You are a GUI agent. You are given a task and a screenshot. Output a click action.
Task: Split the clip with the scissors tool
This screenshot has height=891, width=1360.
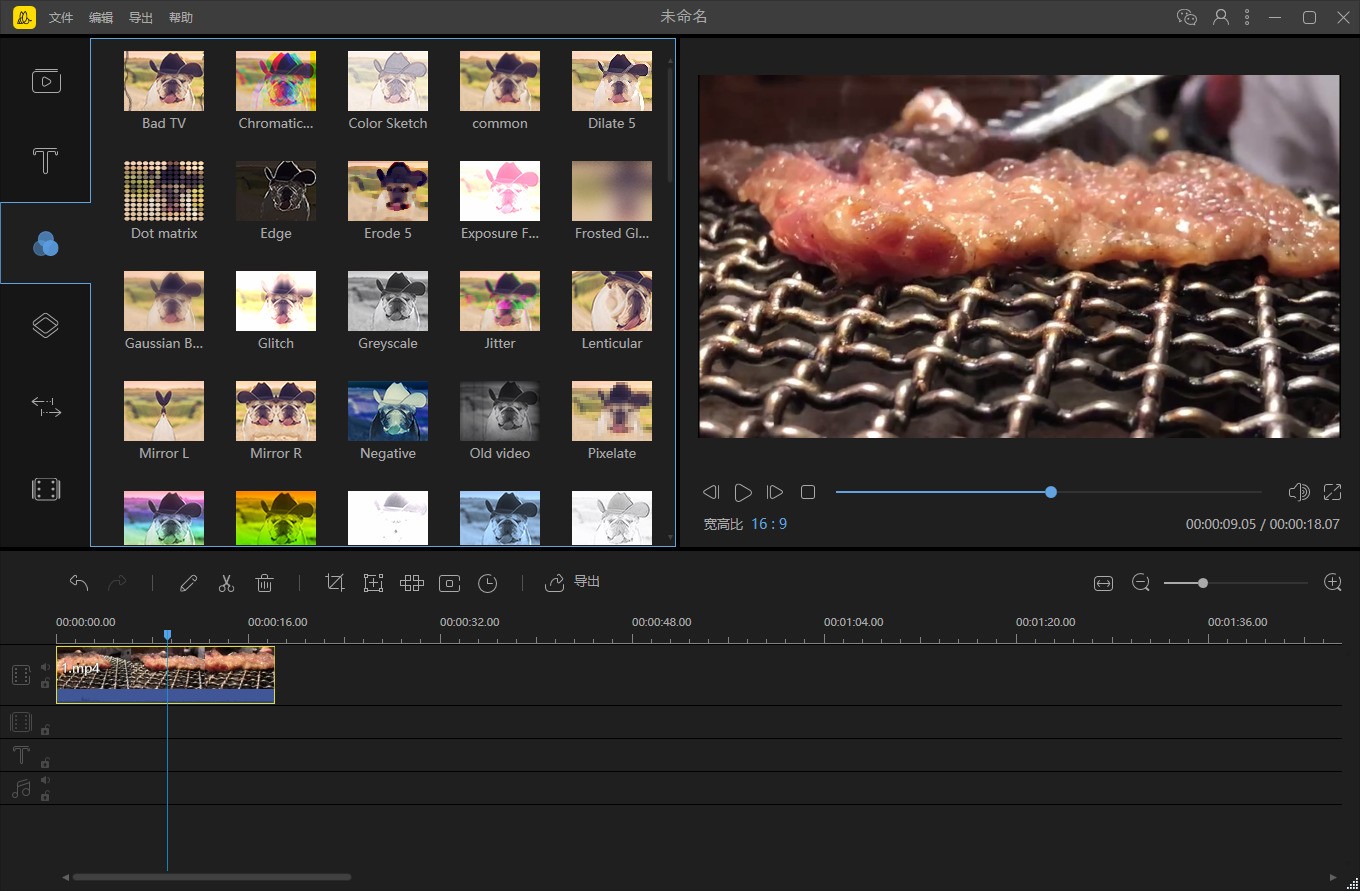click(226, 583)
